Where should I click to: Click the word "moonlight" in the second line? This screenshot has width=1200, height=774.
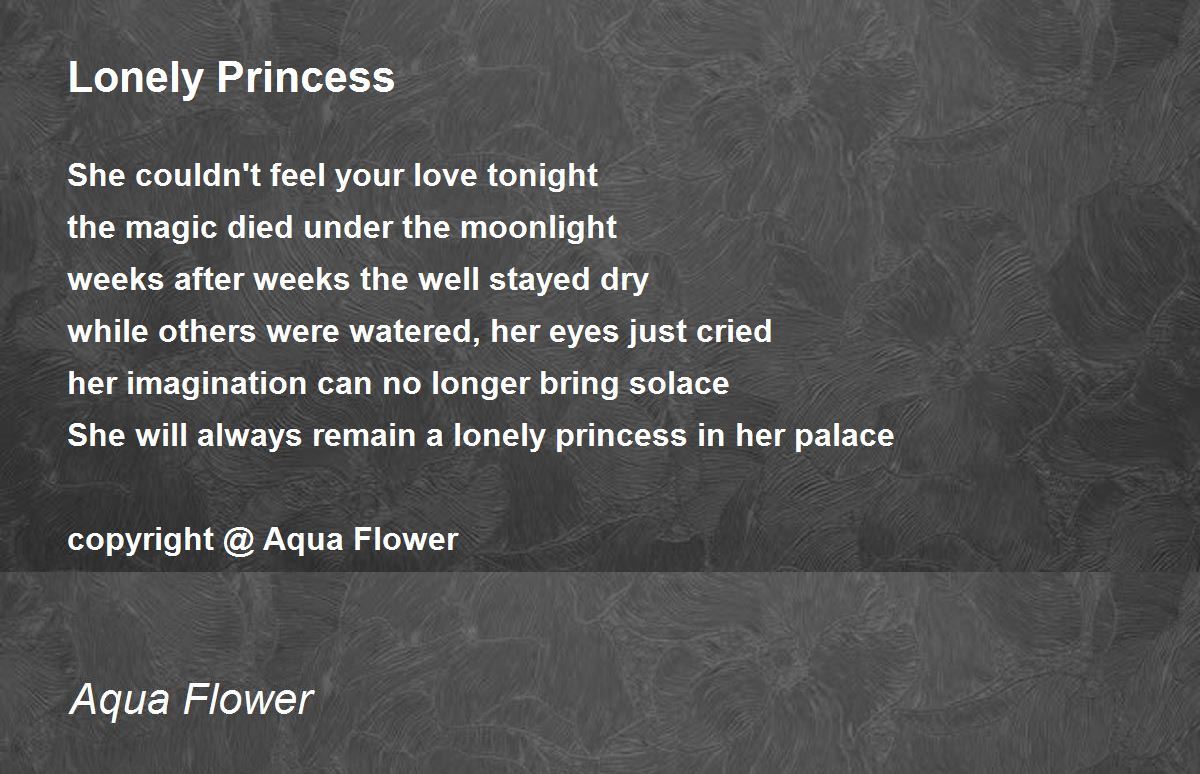click(x=538, y=228)
